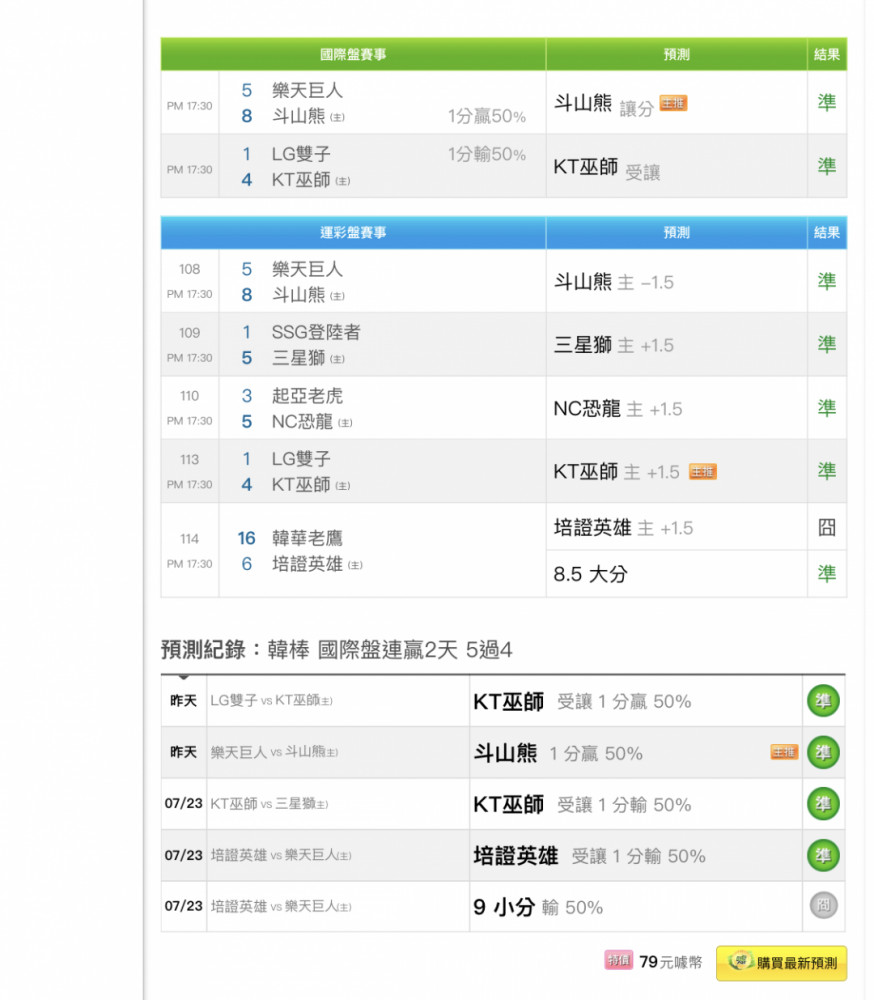Viewport: 874px width, 1000px height.
Task: Click the 79元噓幣 price
Action: 670,962
